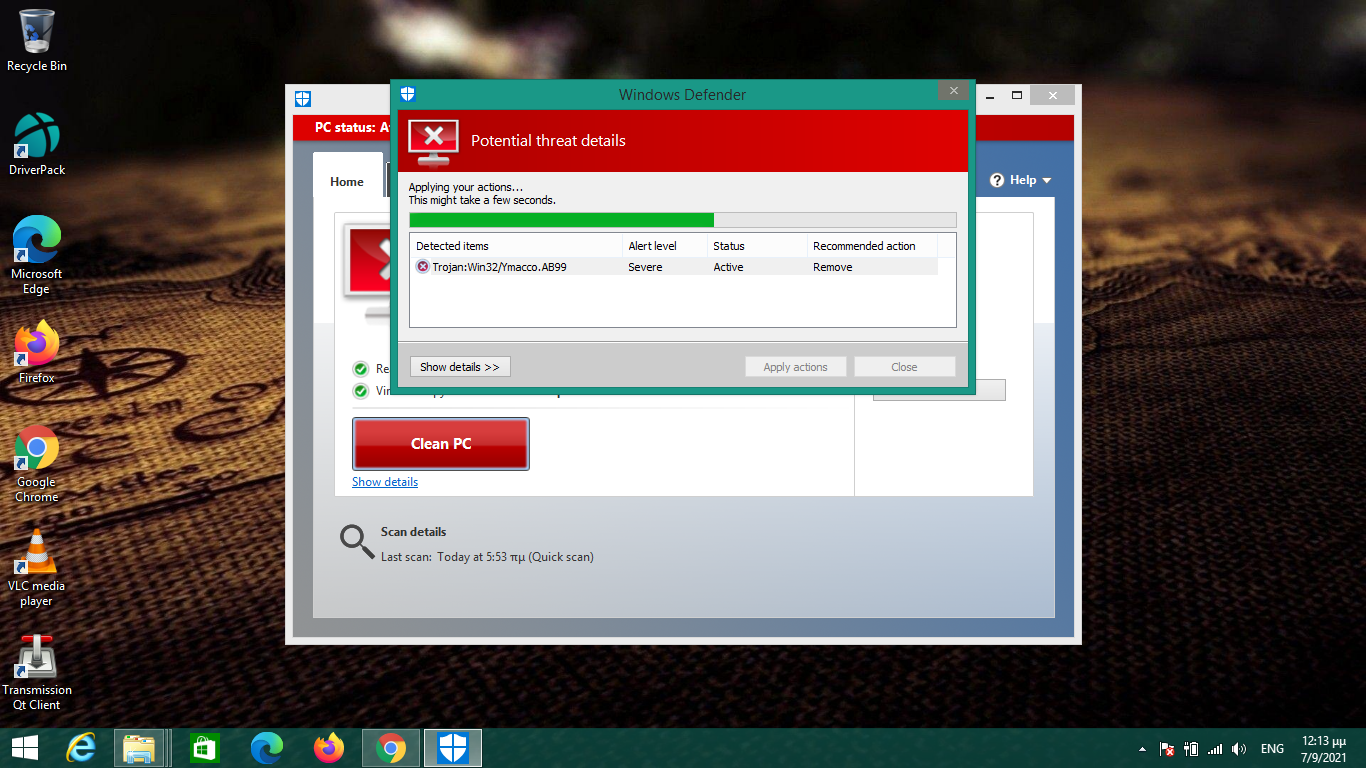The width and height of the screenshot is (1366, 768).
Task: Open Internet Explorer from the taskbar
Action: [x=80, y=748]
